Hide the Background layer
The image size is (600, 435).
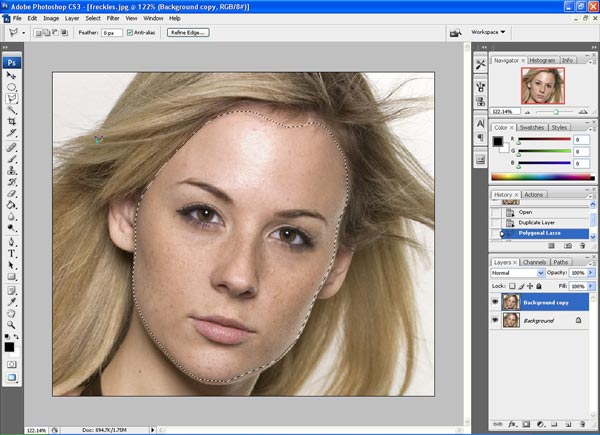click(x=495, y=320)
